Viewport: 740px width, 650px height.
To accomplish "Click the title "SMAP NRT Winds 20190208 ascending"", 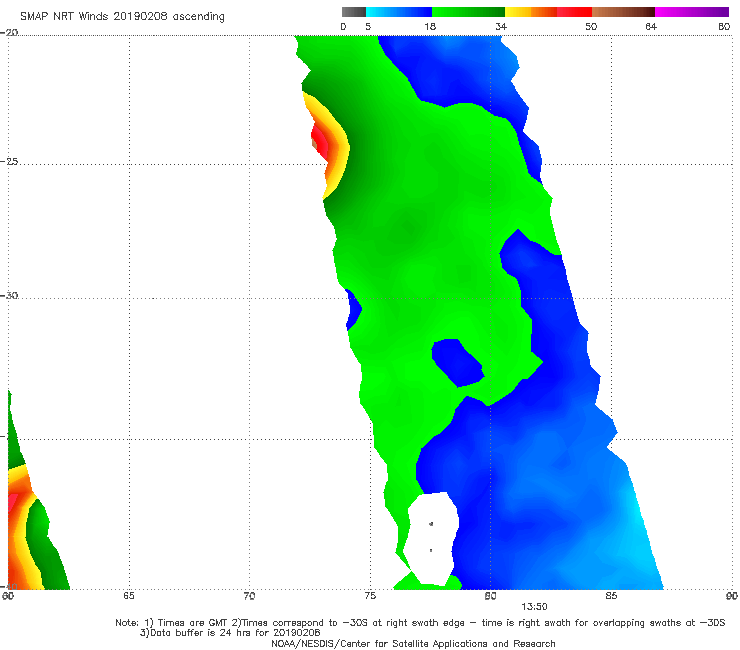I will point(122,16).
